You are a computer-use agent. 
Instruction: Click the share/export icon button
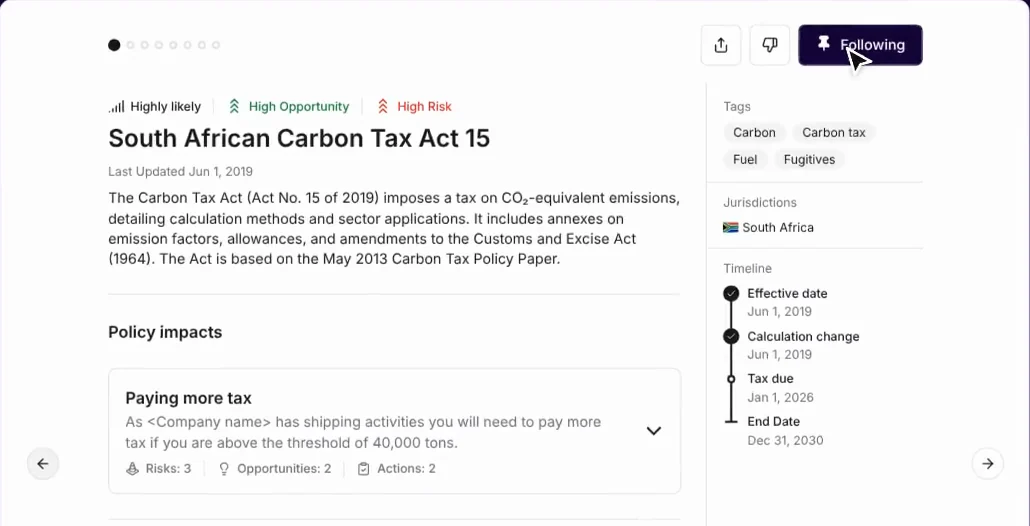[721, 45]
